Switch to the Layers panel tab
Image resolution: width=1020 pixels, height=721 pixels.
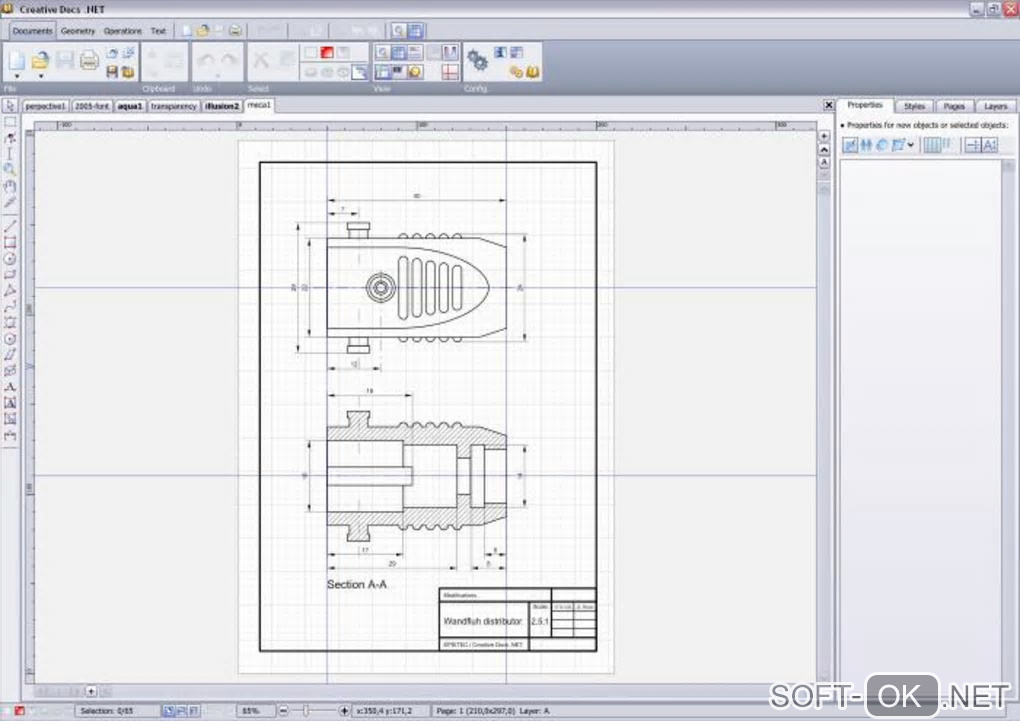pyautogui.click(x=995, y=106)
